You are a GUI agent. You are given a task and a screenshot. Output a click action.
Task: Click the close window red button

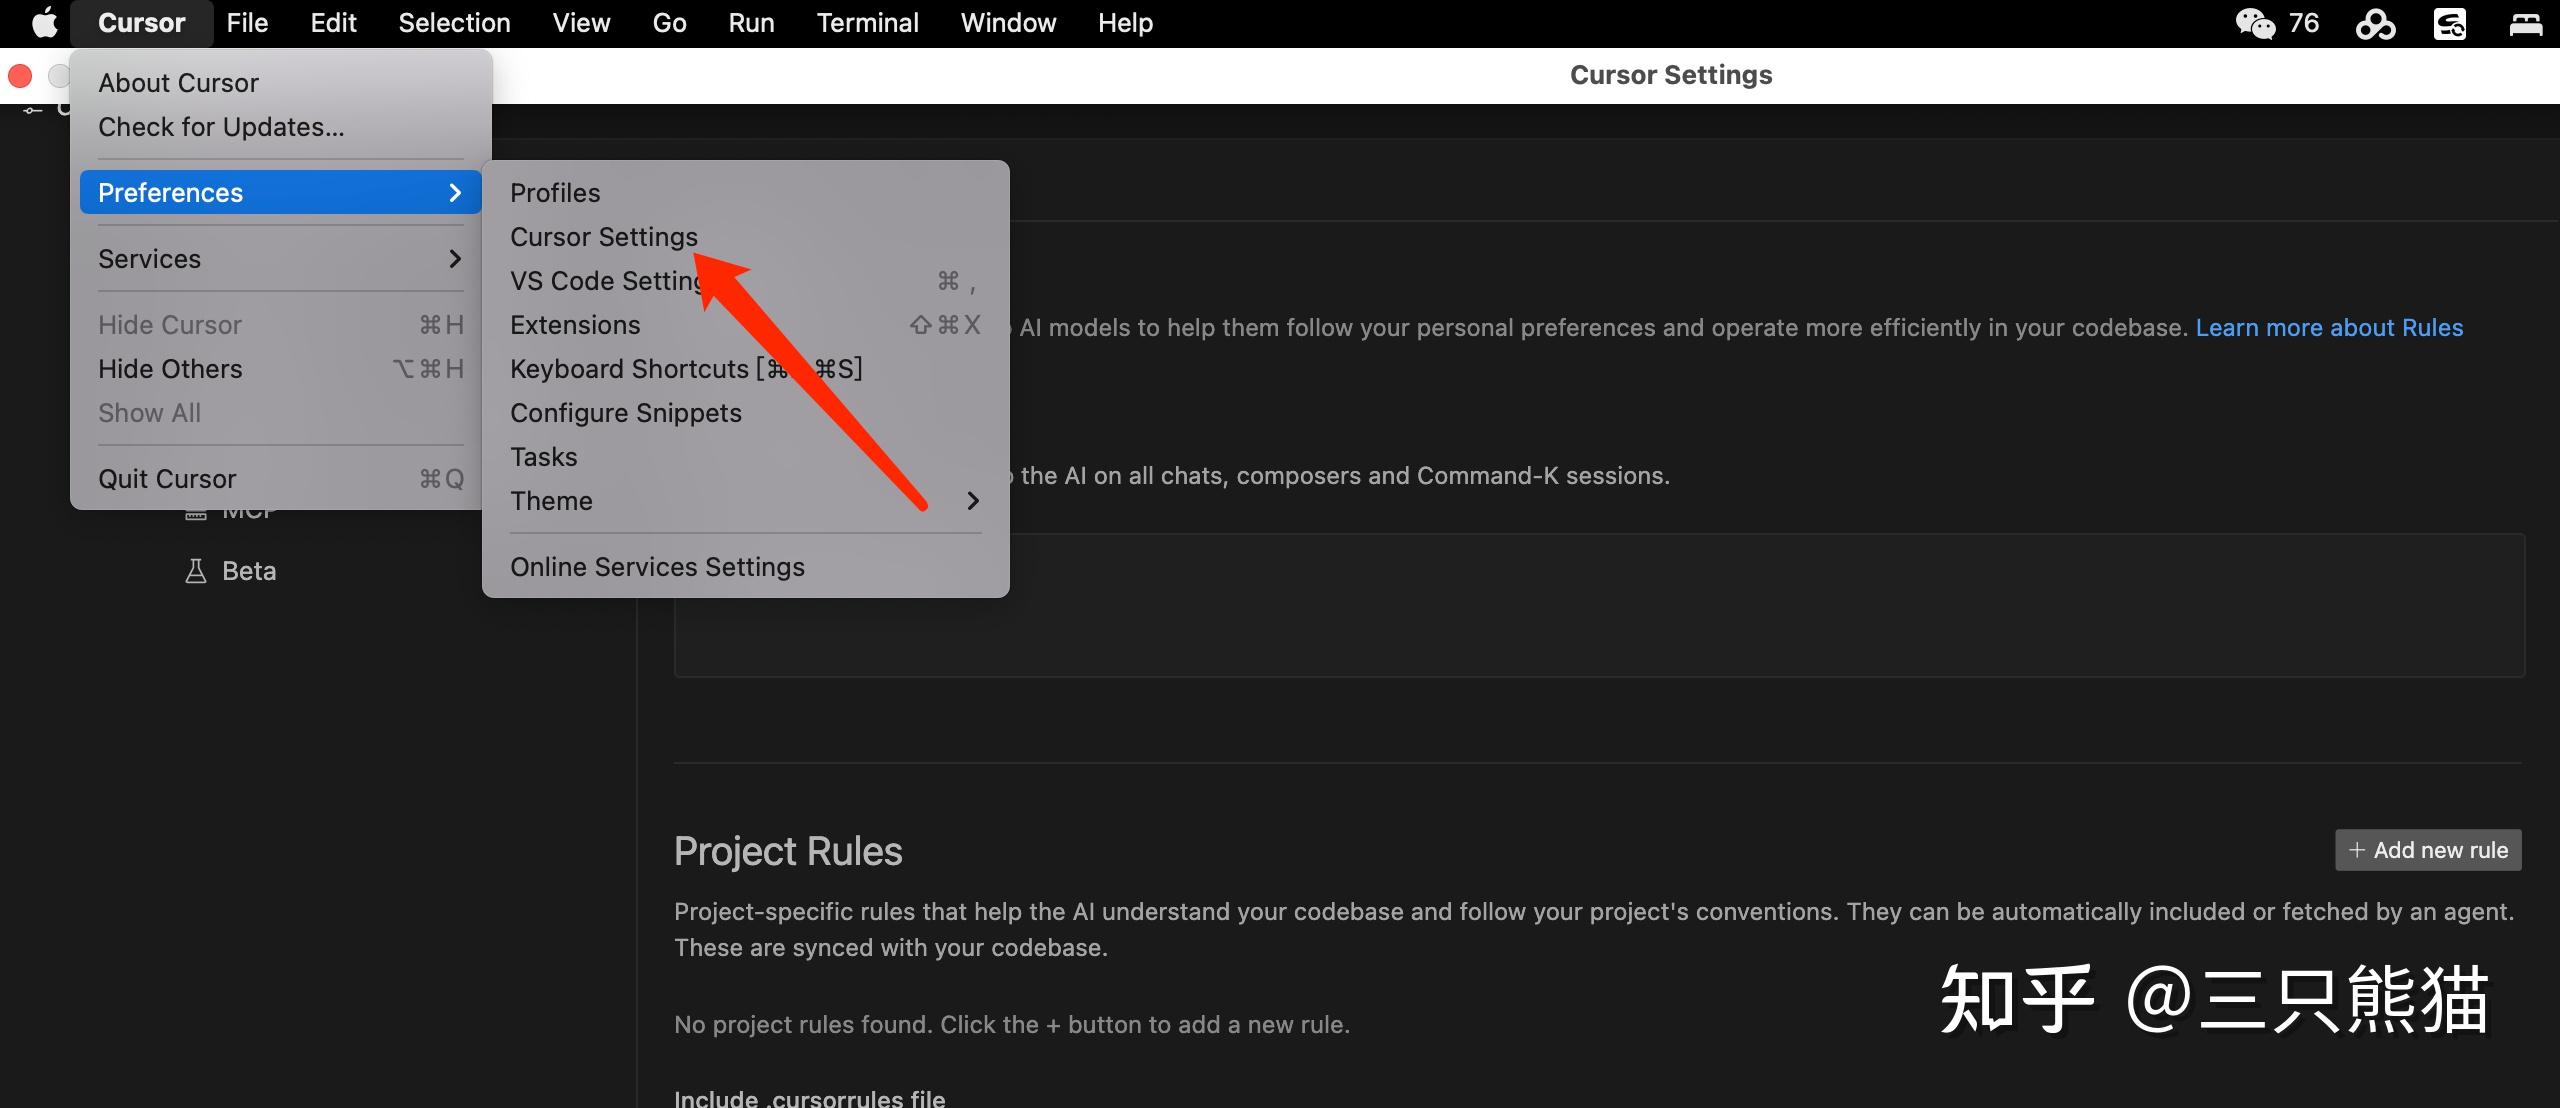coord(20,76)
